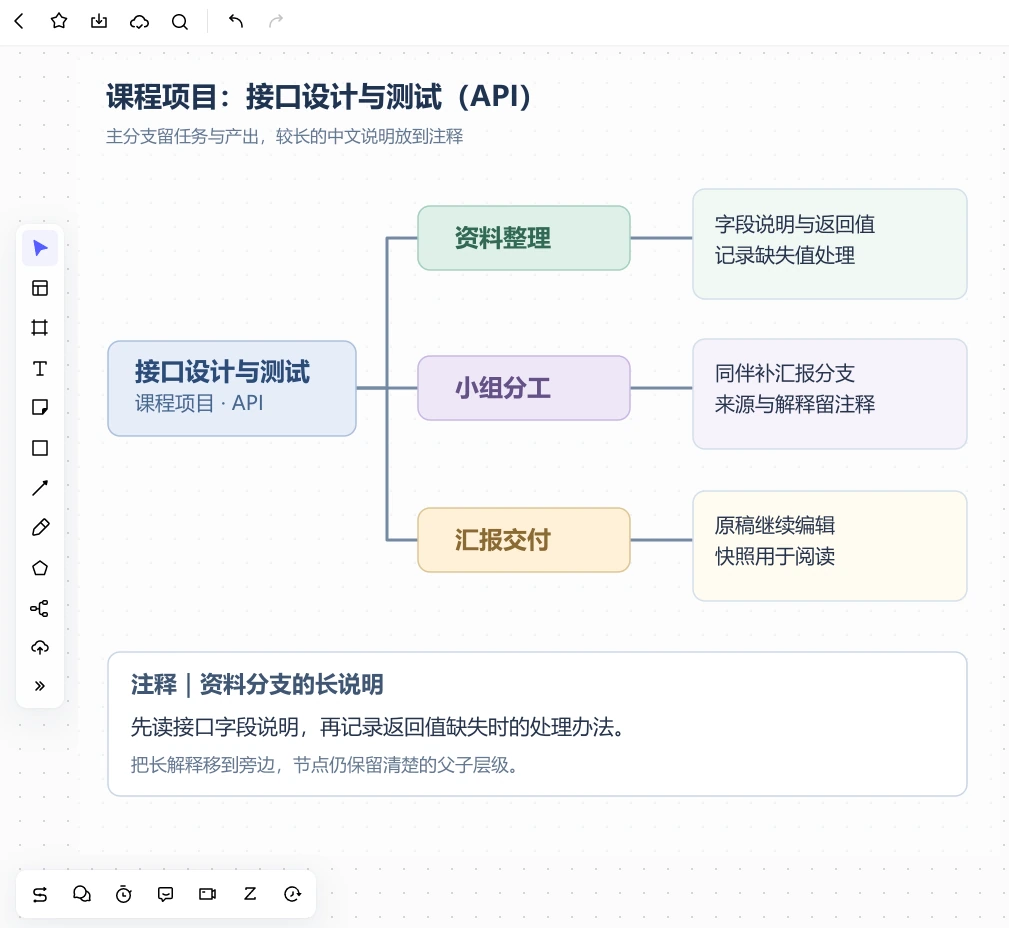Open the templates layout tool
Screen dimensions: 1009x928
click(40, 288)
